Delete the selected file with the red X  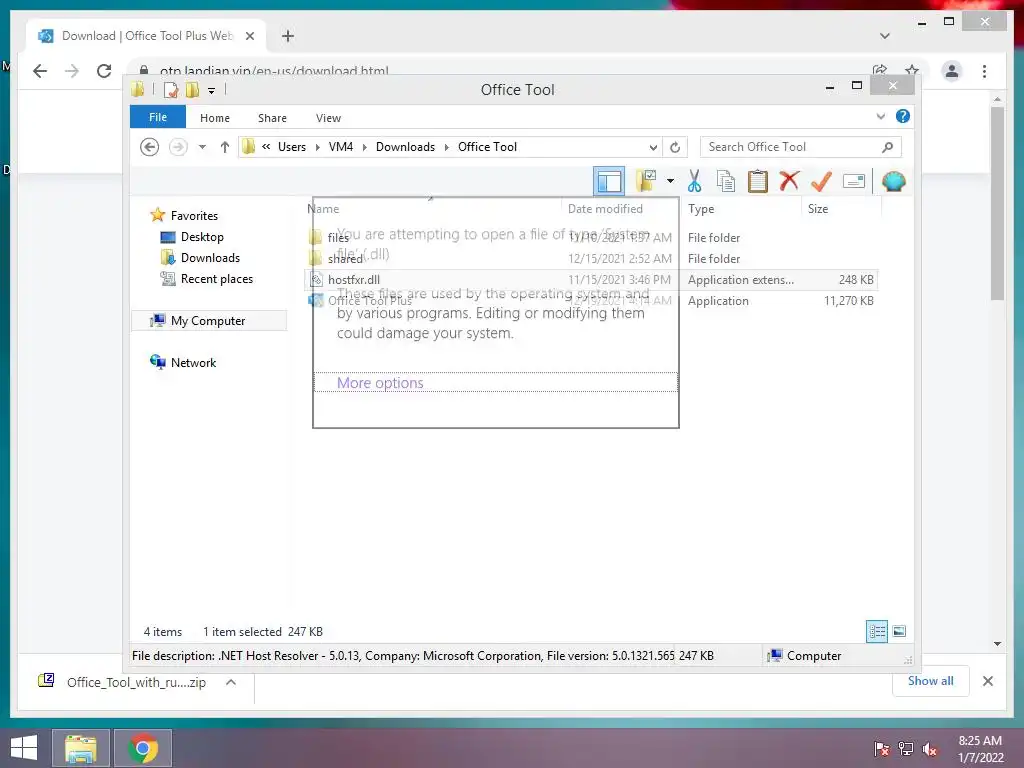(x=789, y=181)
